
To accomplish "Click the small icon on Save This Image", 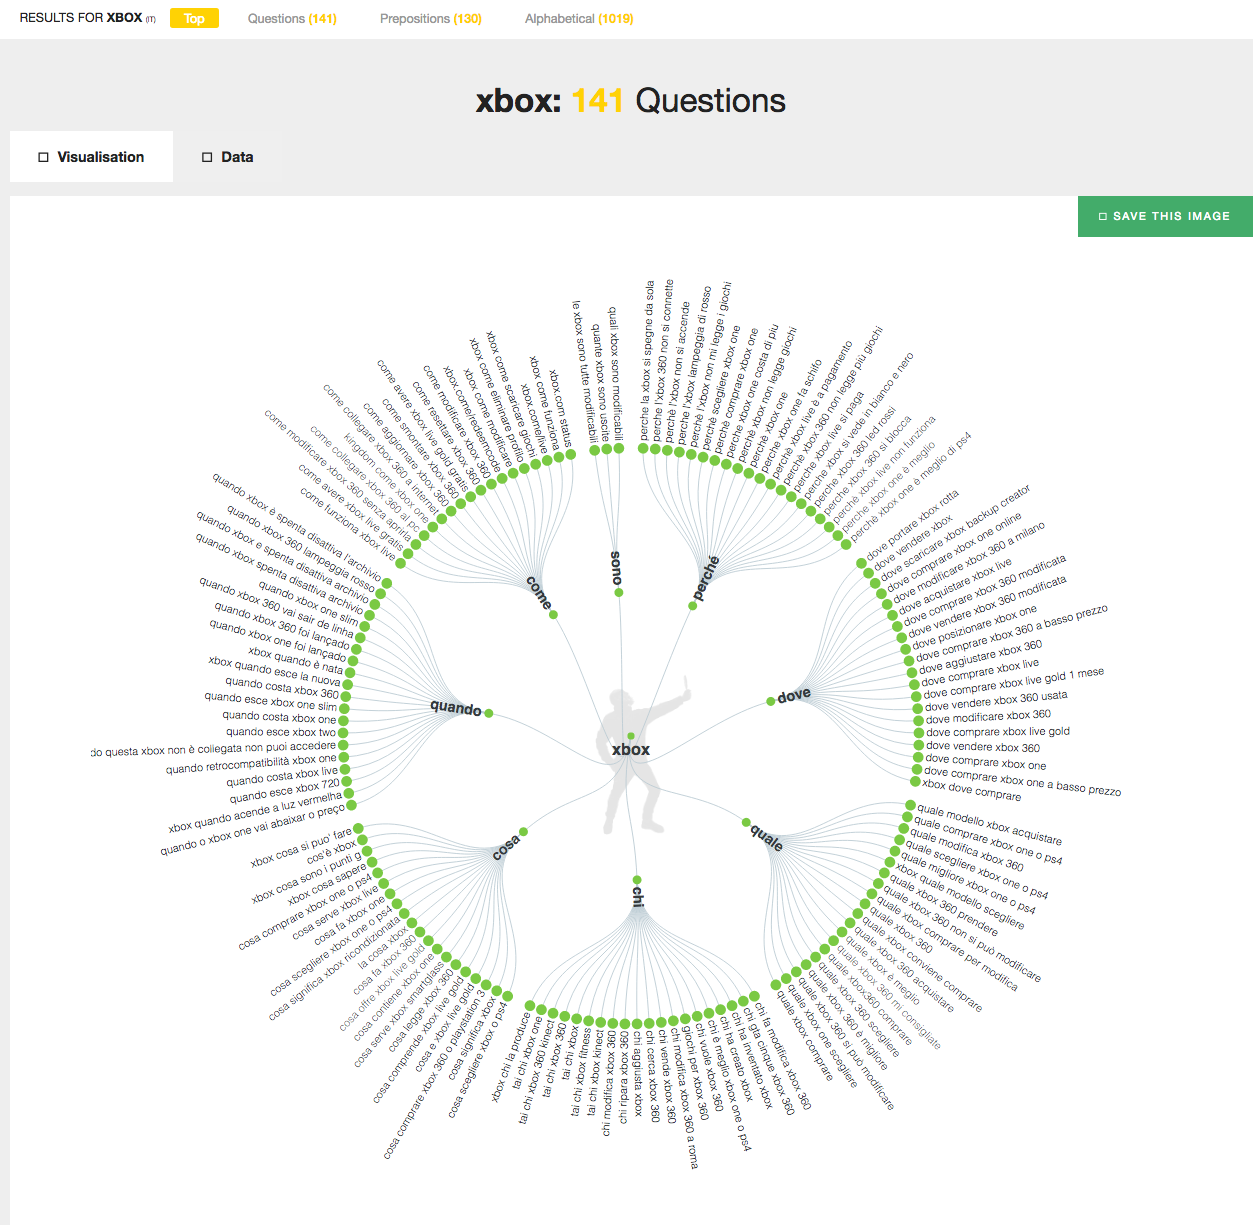I will (x=1103, y=216).
